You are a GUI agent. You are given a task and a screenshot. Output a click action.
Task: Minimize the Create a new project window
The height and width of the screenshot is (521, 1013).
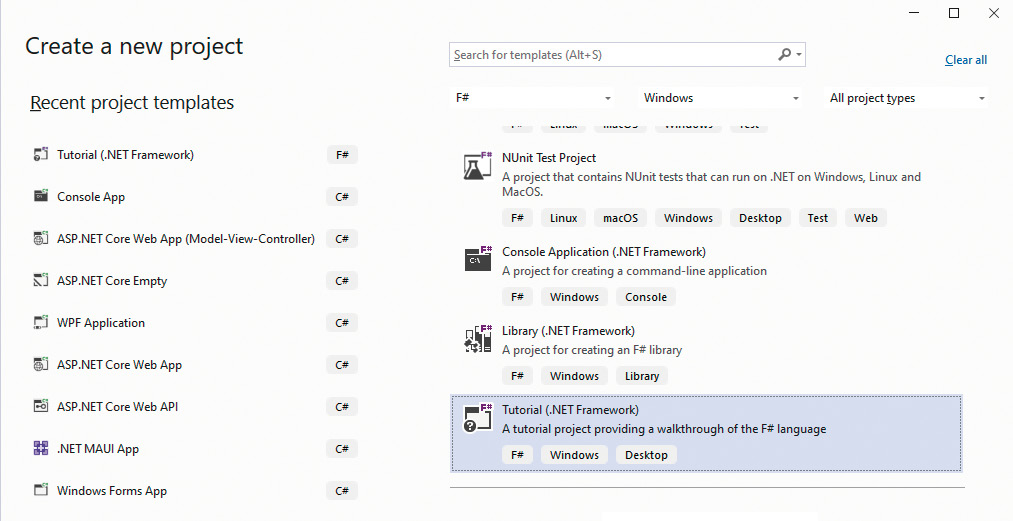[914, 13]
